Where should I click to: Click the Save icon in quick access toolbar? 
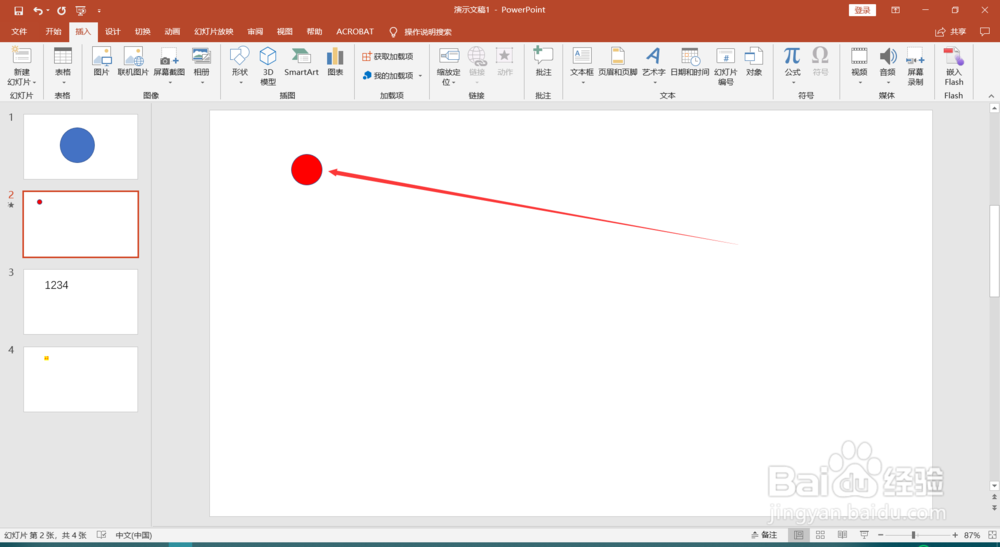[18, 10]
